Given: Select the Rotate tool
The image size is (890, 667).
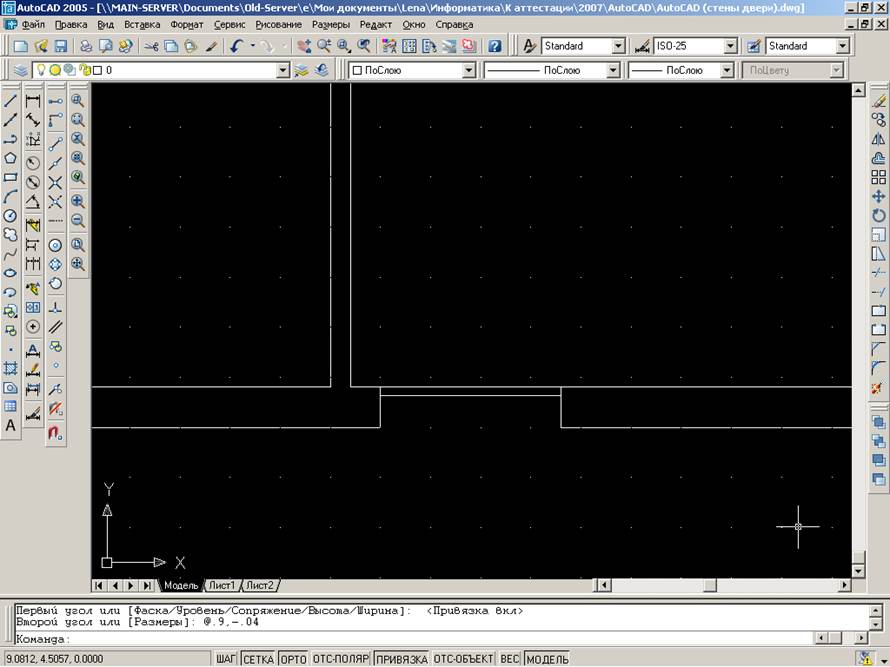Looking at the screenshot, I should [x=879, y=216].
